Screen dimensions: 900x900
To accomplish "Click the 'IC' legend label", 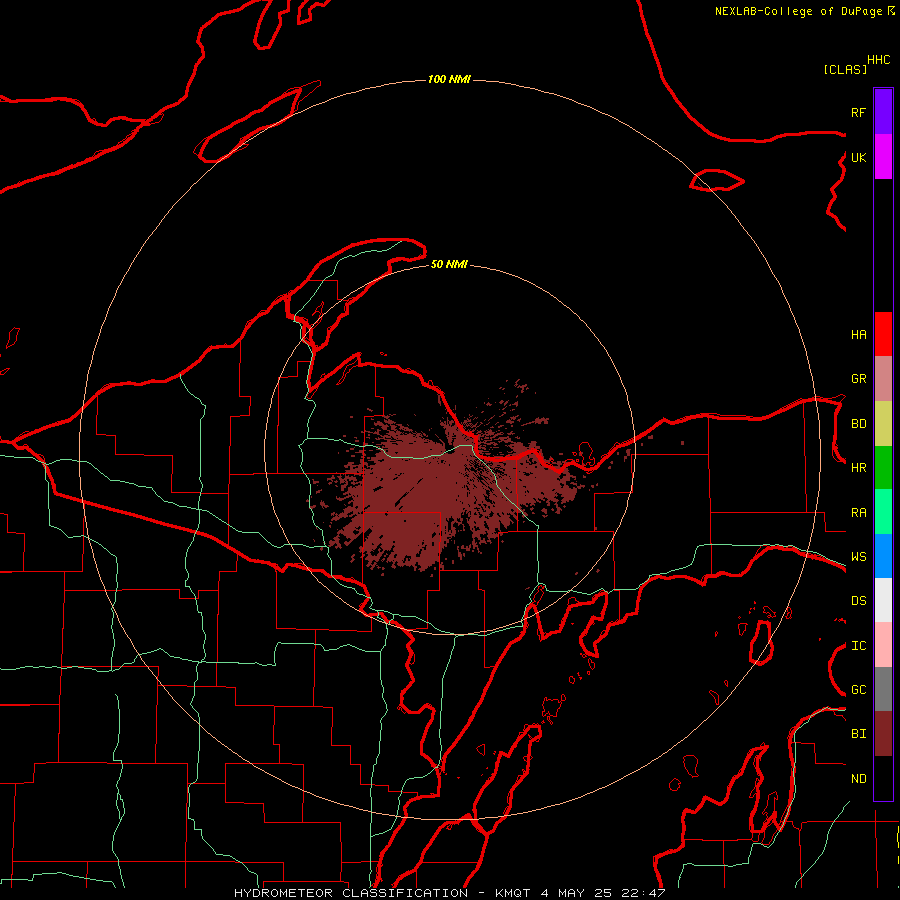I will point(858,646).
